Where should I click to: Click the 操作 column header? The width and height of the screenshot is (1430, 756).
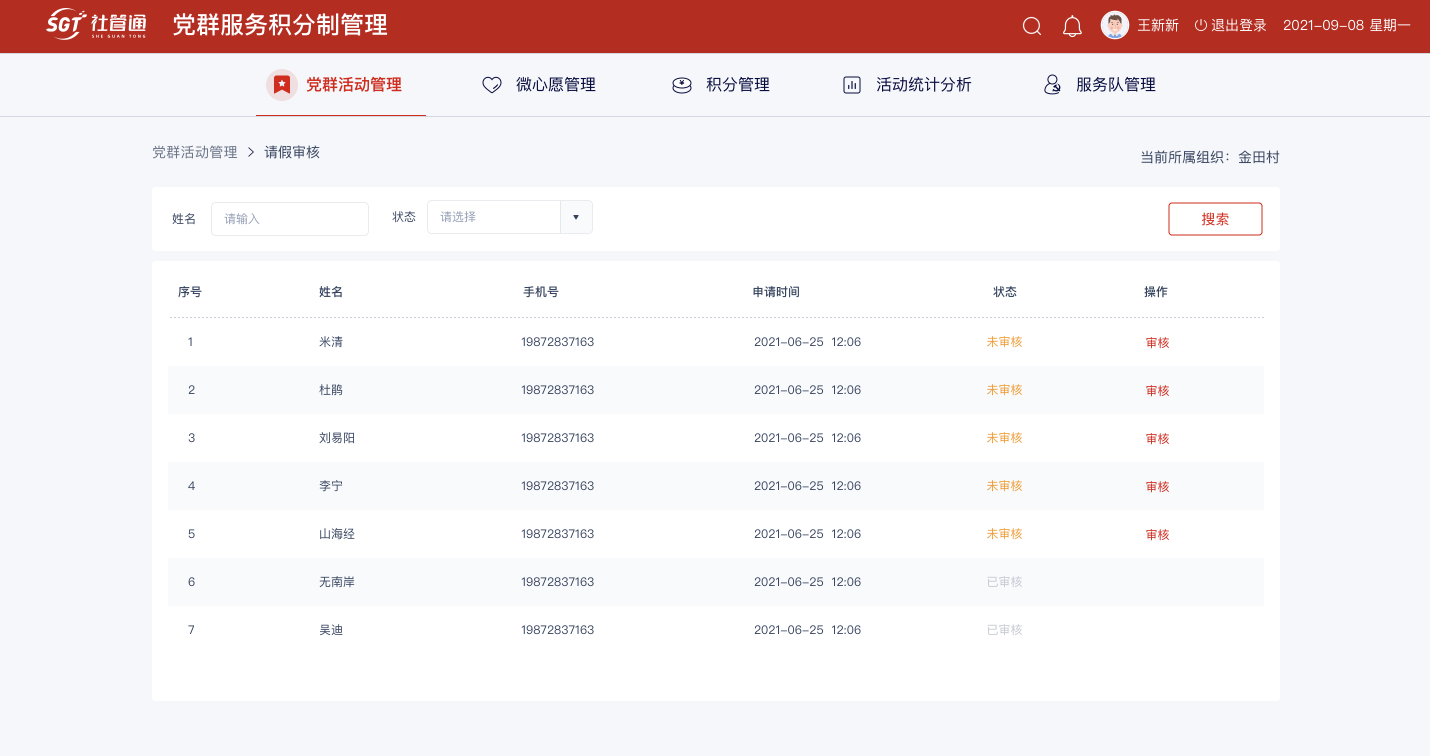coord(1156,292)
